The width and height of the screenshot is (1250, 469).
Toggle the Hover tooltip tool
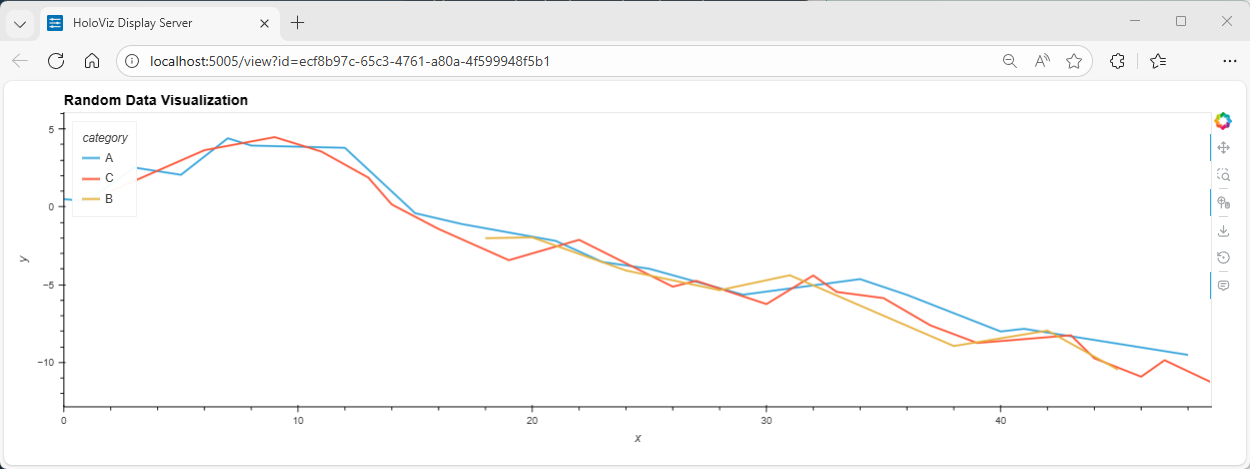pos(1222,286)
